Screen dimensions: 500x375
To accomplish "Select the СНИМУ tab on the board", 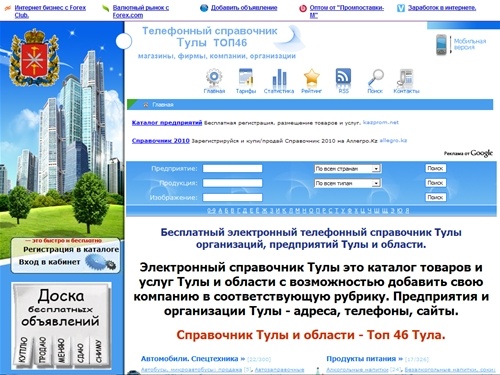I will coord(98,351).
